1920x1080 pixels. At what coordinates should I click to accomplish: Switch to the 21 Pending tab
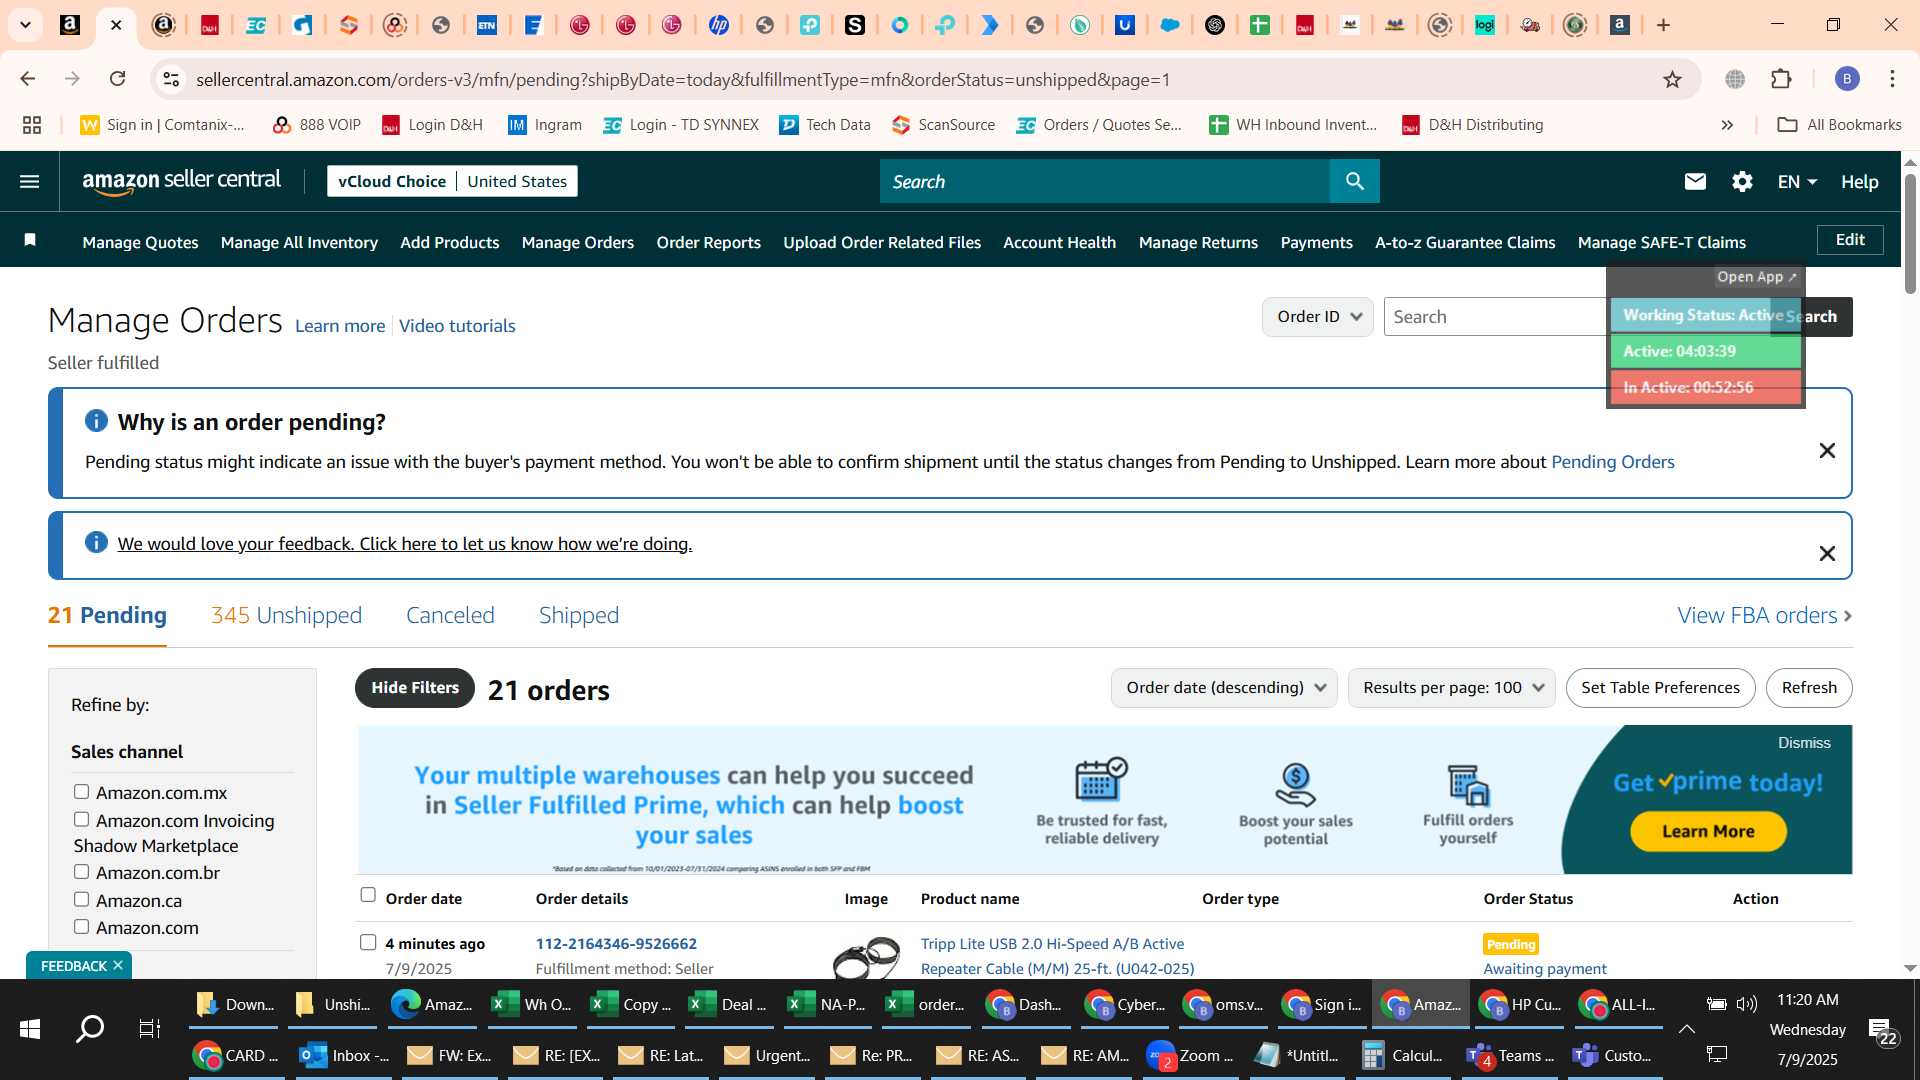click(x=107, y=615)
